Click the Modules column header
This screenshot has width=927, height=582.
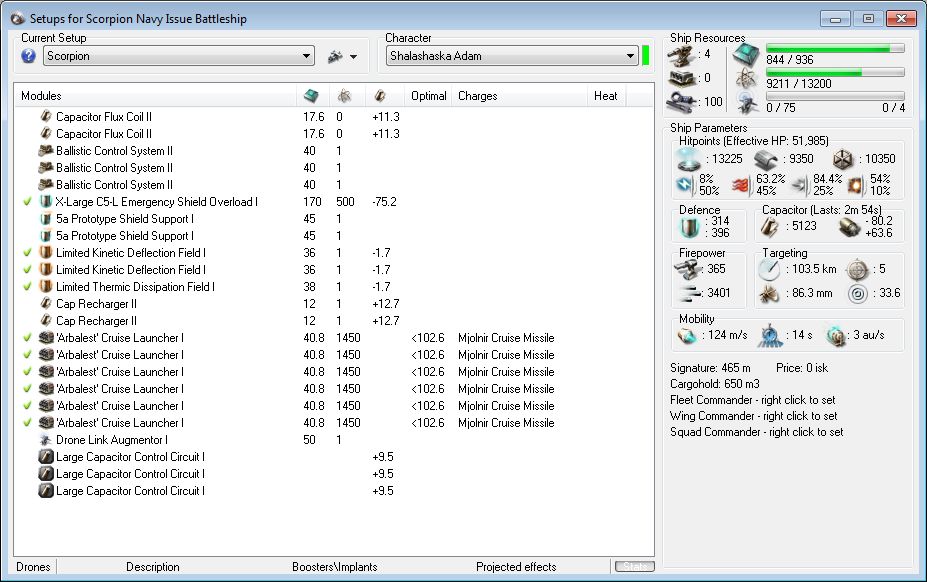coord(41,96)
